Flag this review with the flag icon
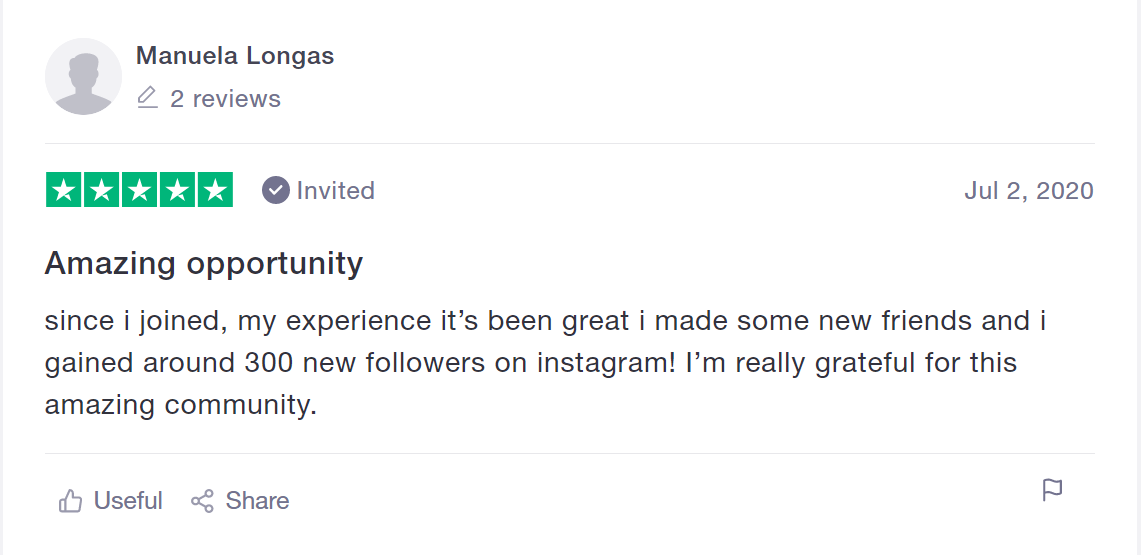The height and width of the screenshot is (555, 1141). point(1052,490)
